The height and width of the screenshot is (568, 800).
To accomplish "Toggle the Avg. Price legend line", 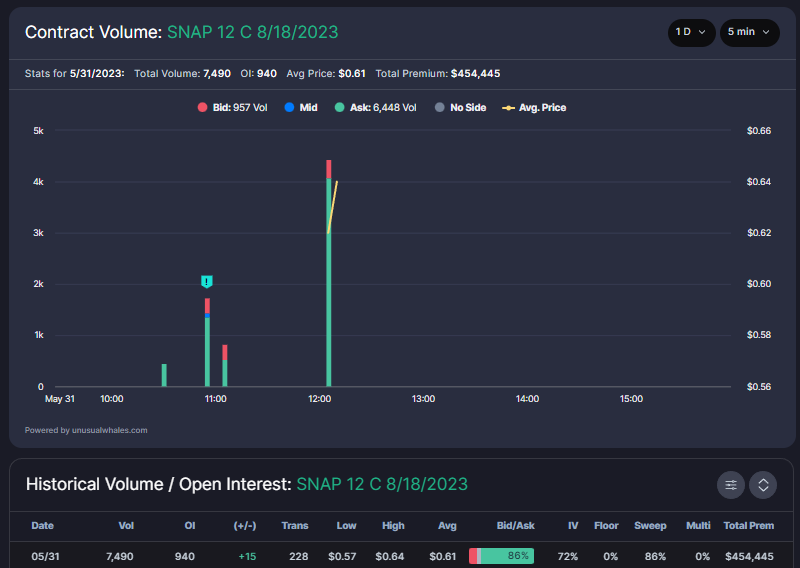I will coord(534,108).
